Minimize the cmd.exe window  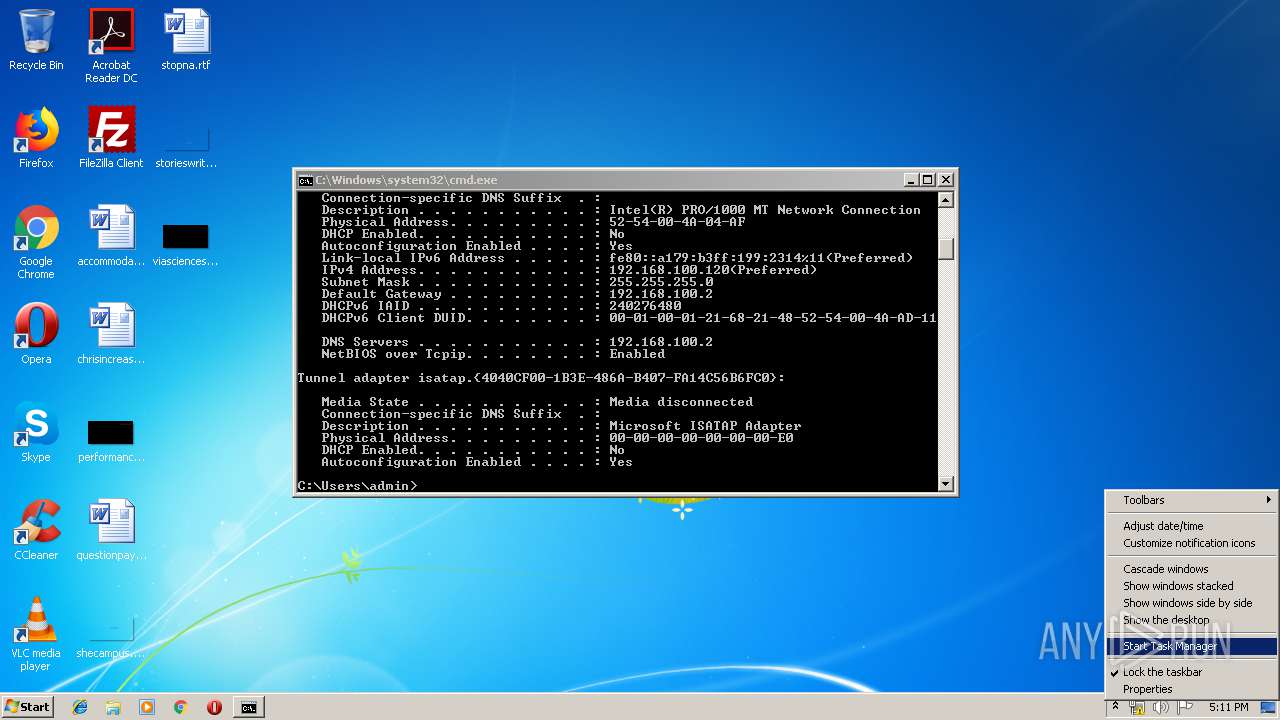coord(911,180)
